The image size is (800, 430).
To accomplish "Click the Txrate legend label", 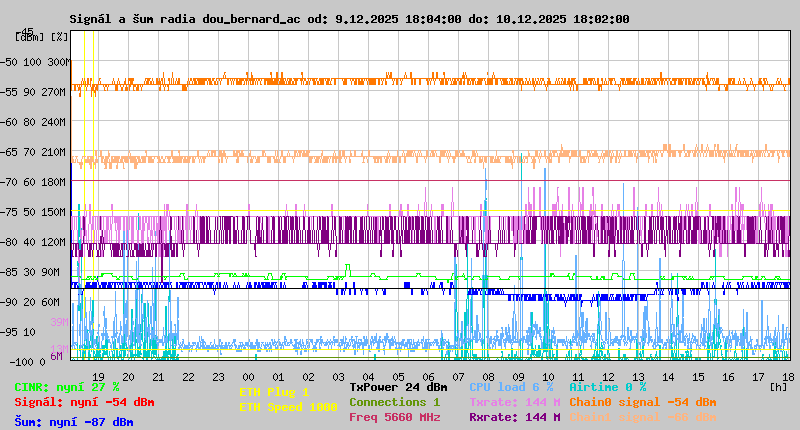I will (x=514, y=402).
